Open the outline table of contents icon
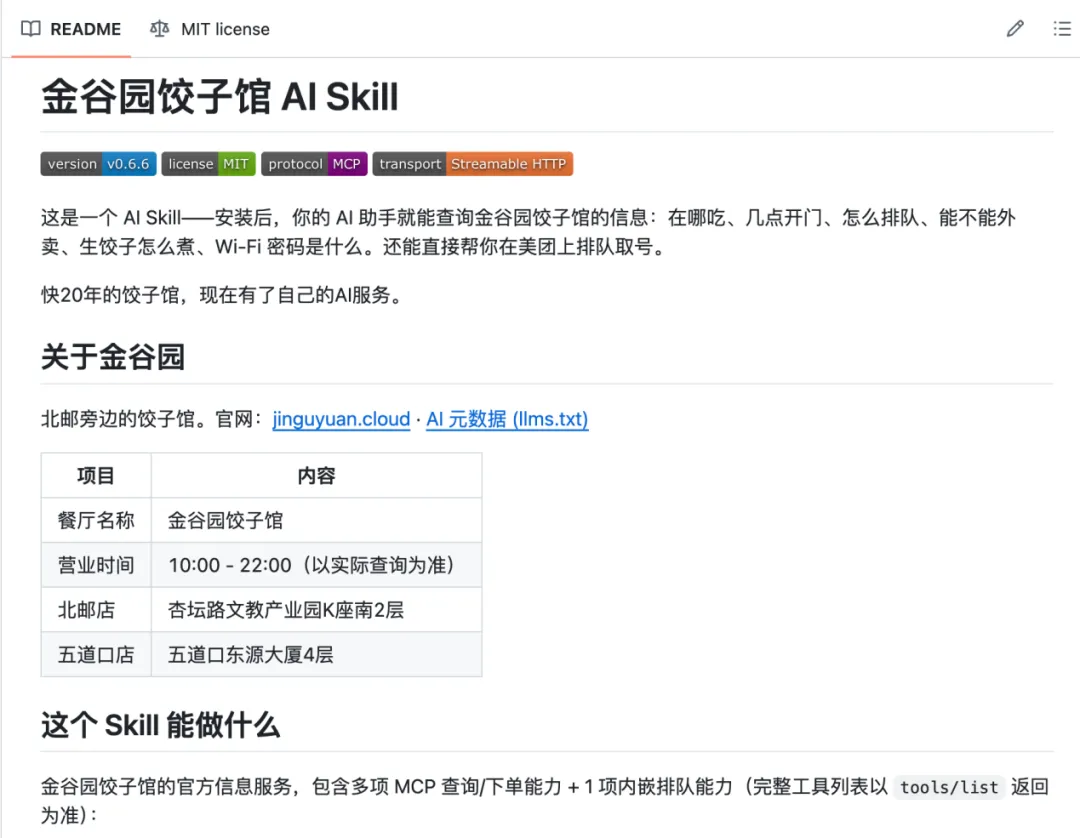 pyautogui.click(x=1061, y=29)
